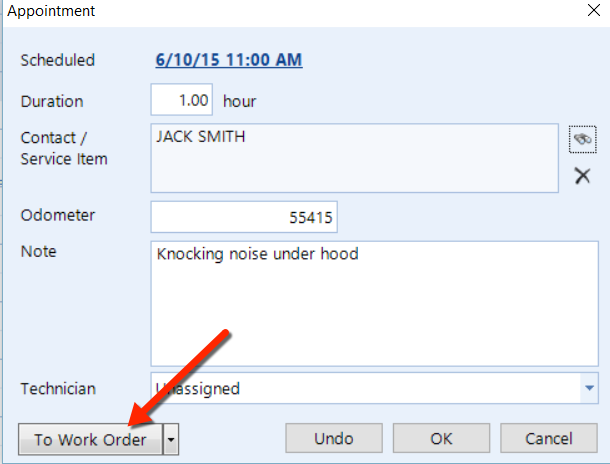Open the scheduled date link 6/10/15 11:00 AM
This screenshot has width=610, height=464.
(x=229, y=60)
